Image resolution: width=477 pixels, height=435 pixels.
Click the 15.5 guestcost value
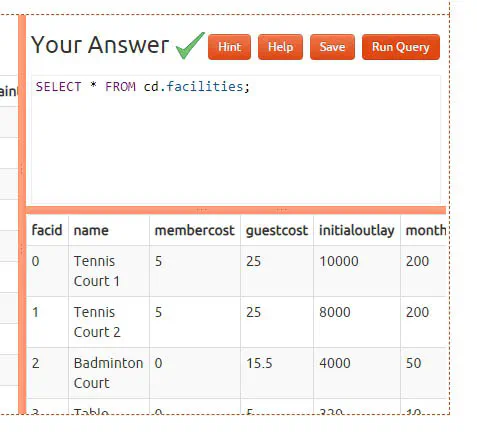point(259,363)
